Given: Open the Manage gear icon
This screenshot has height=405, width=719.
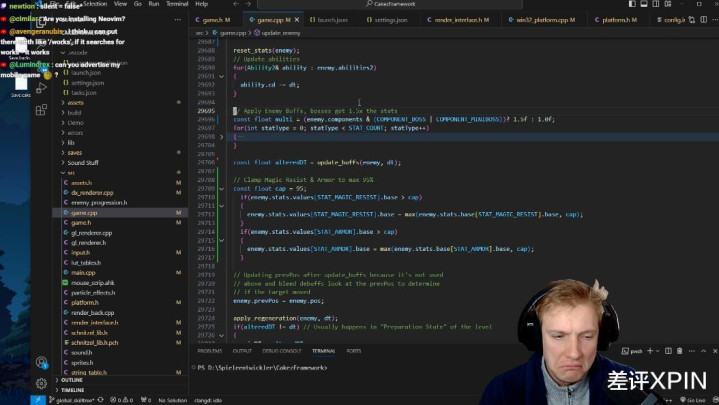Looking at the screenshot, I should pyautogui.click(x=41, y=383).
